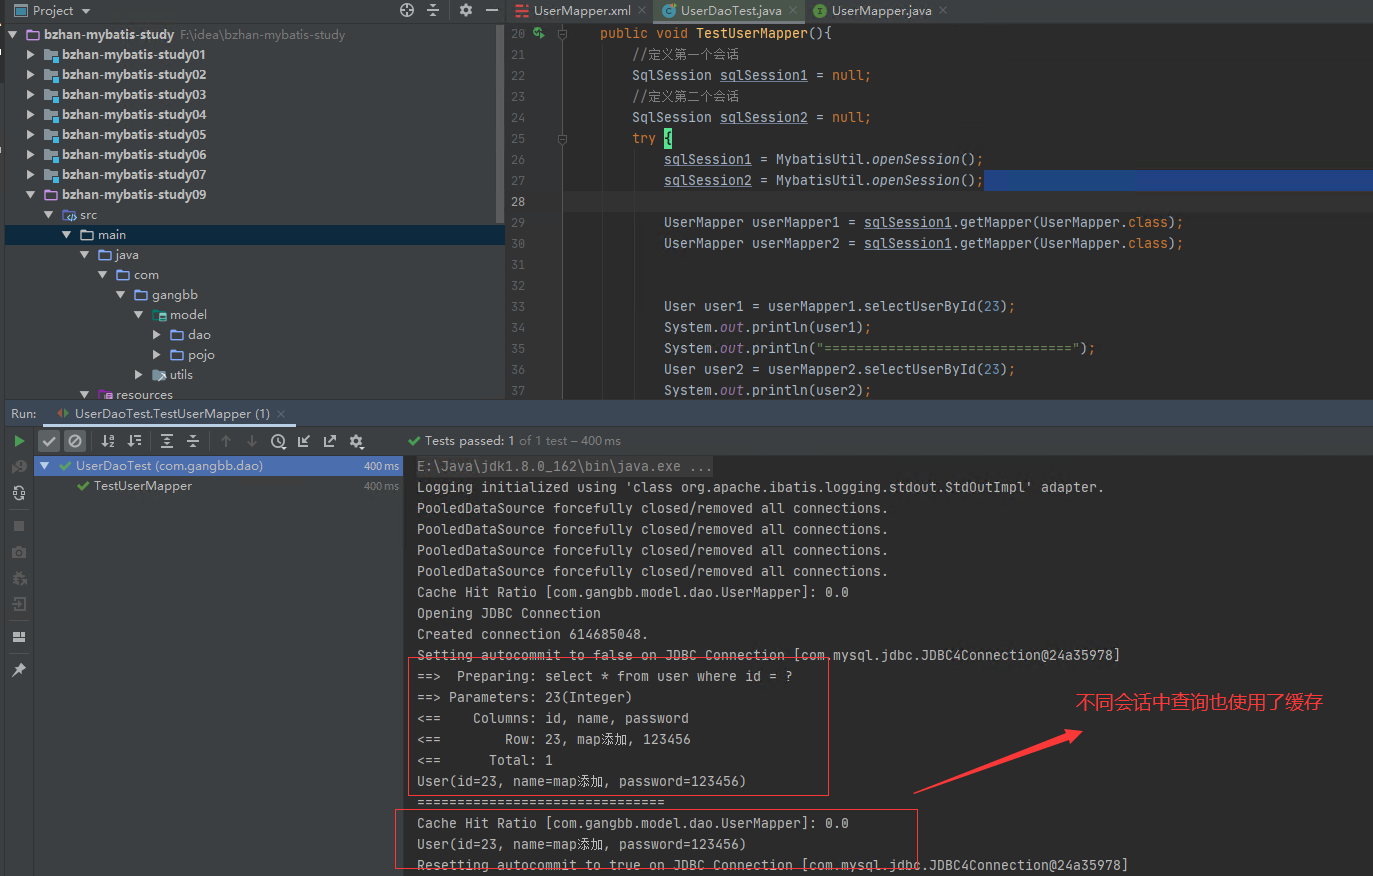This screenshot has width=1373, height=876.
Task: Click the run gutter icon at line 20
Action: 539,33
